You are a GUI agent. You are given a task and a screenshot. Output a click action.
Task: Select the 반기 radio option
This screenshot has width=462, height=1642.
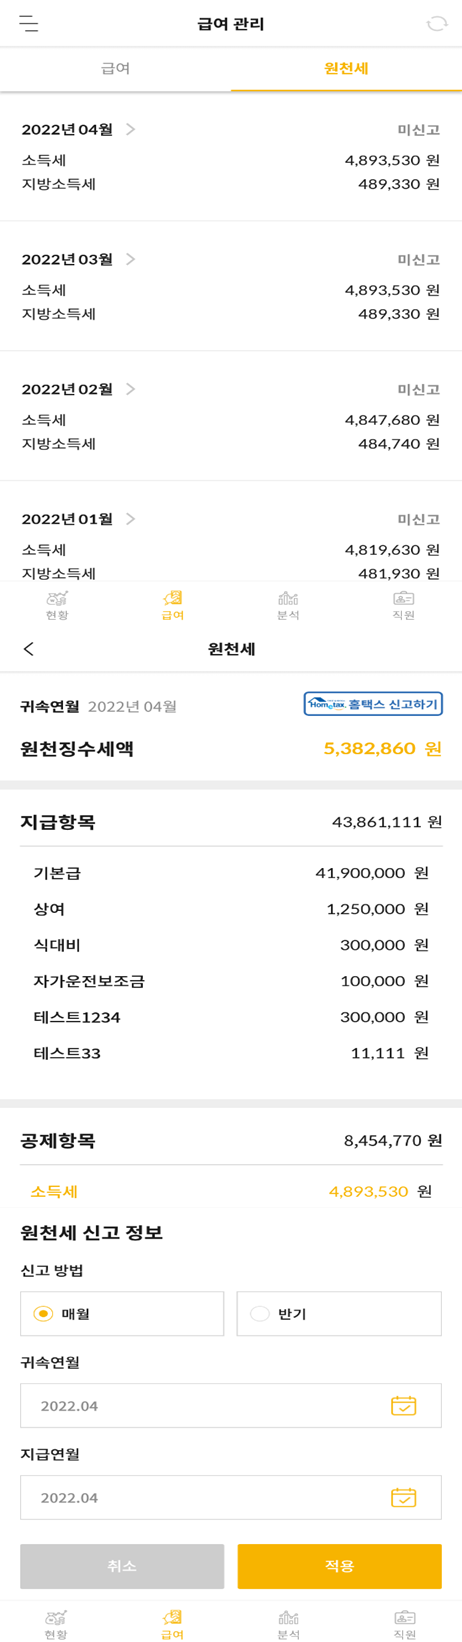pyautogui.click(x=339, y=1313)
